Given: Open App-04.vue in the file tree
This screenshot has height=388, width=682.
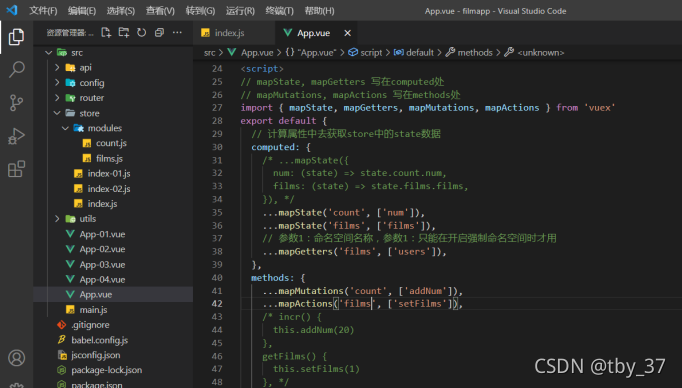Looking at the screenshot, I should [x=113, y=279].
